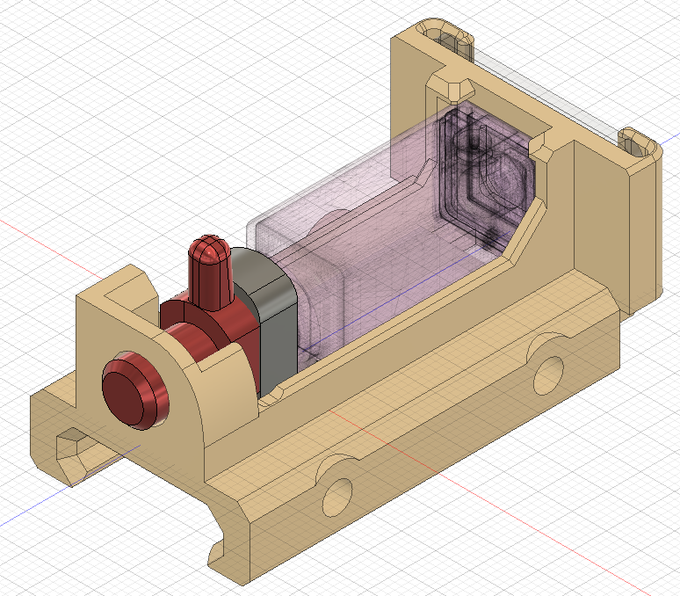
Task: Select the red upright pin with domed top
Action: point(210,272)
